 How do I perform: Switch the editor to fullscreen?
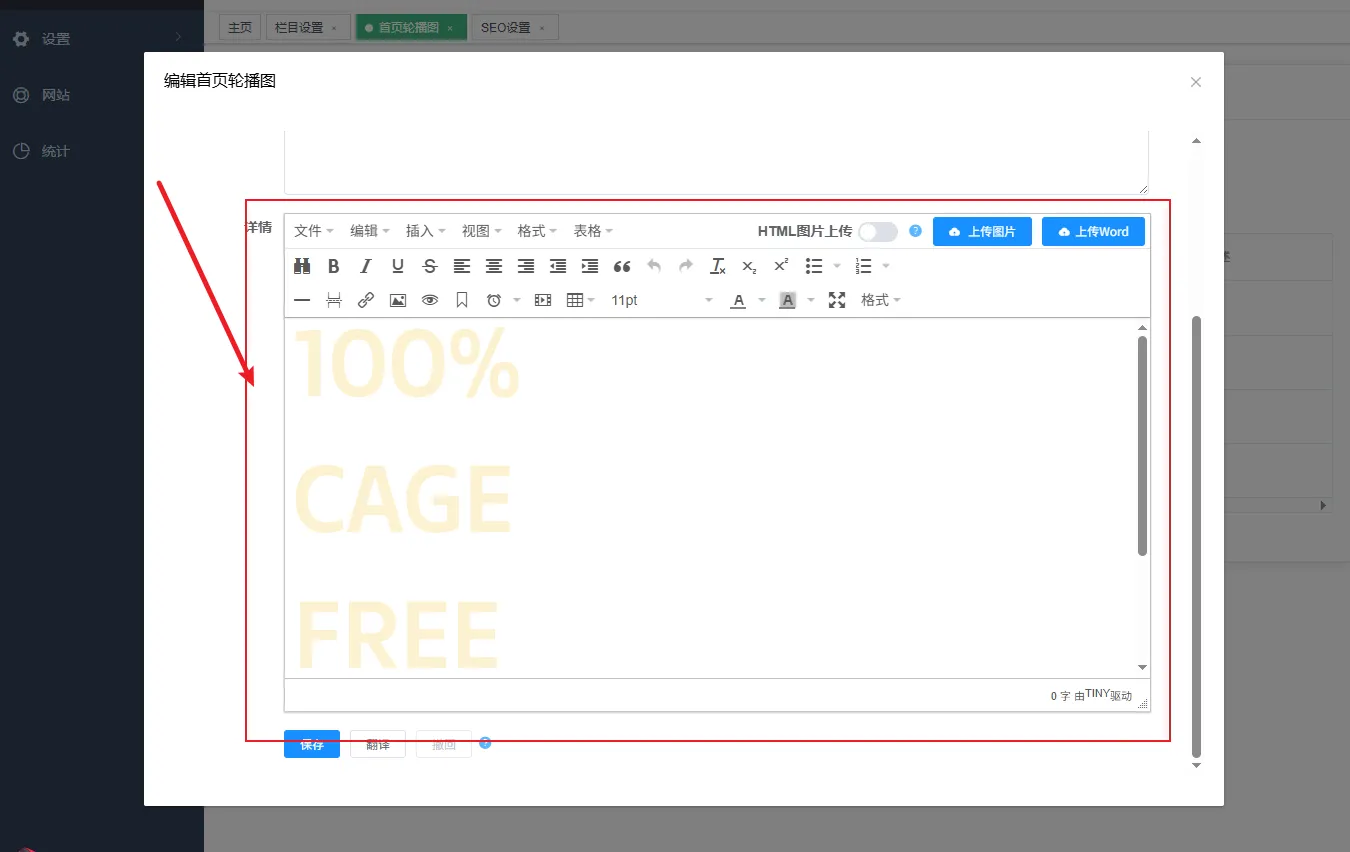(837, 300)
